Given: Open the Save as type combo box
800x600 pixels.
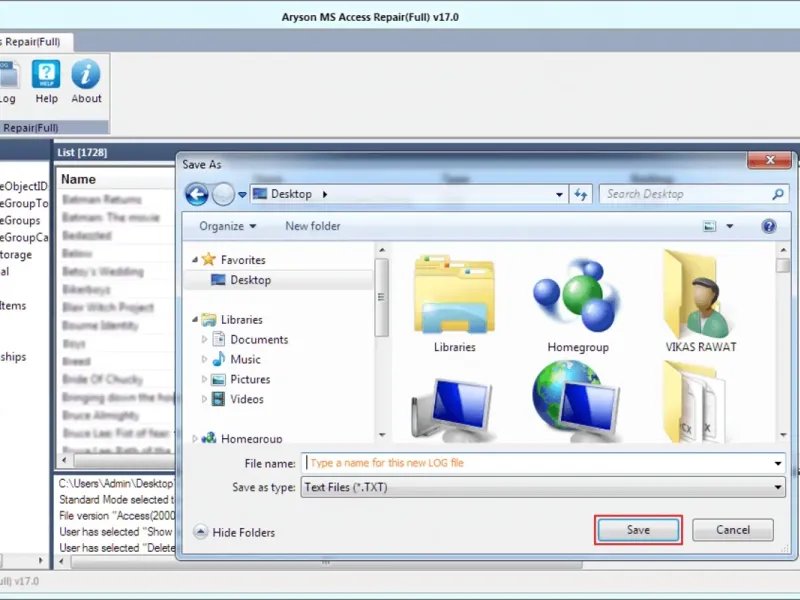Looking at the screenshot, I should (x=543, y=488).
